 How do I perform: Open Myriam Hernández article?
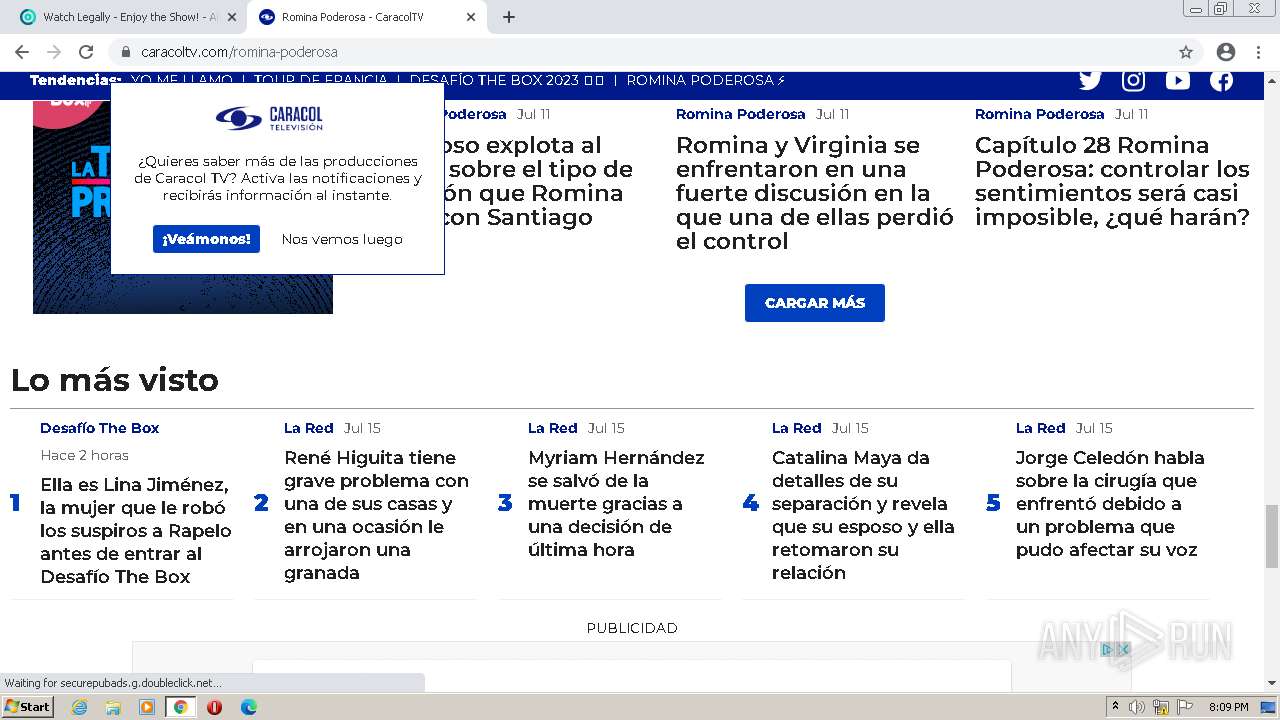click(616, 504)
